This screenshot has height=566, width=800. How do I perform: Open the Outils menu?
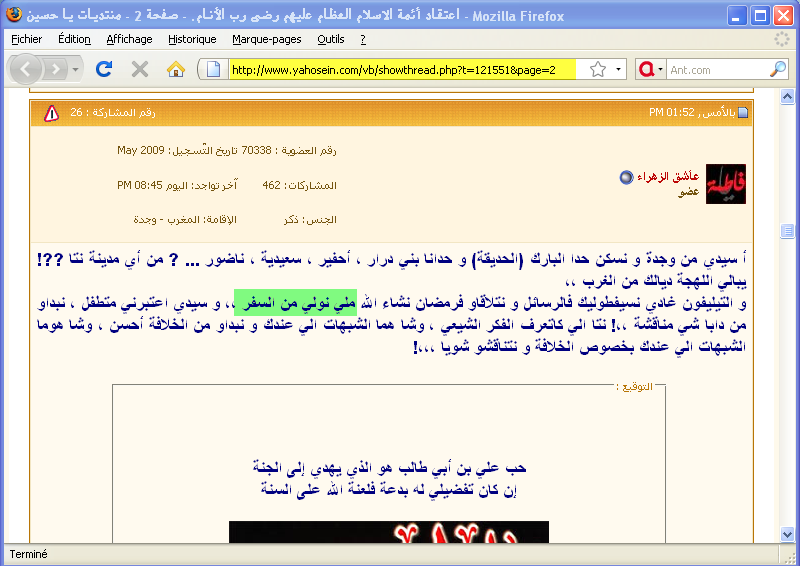[331, 39]
